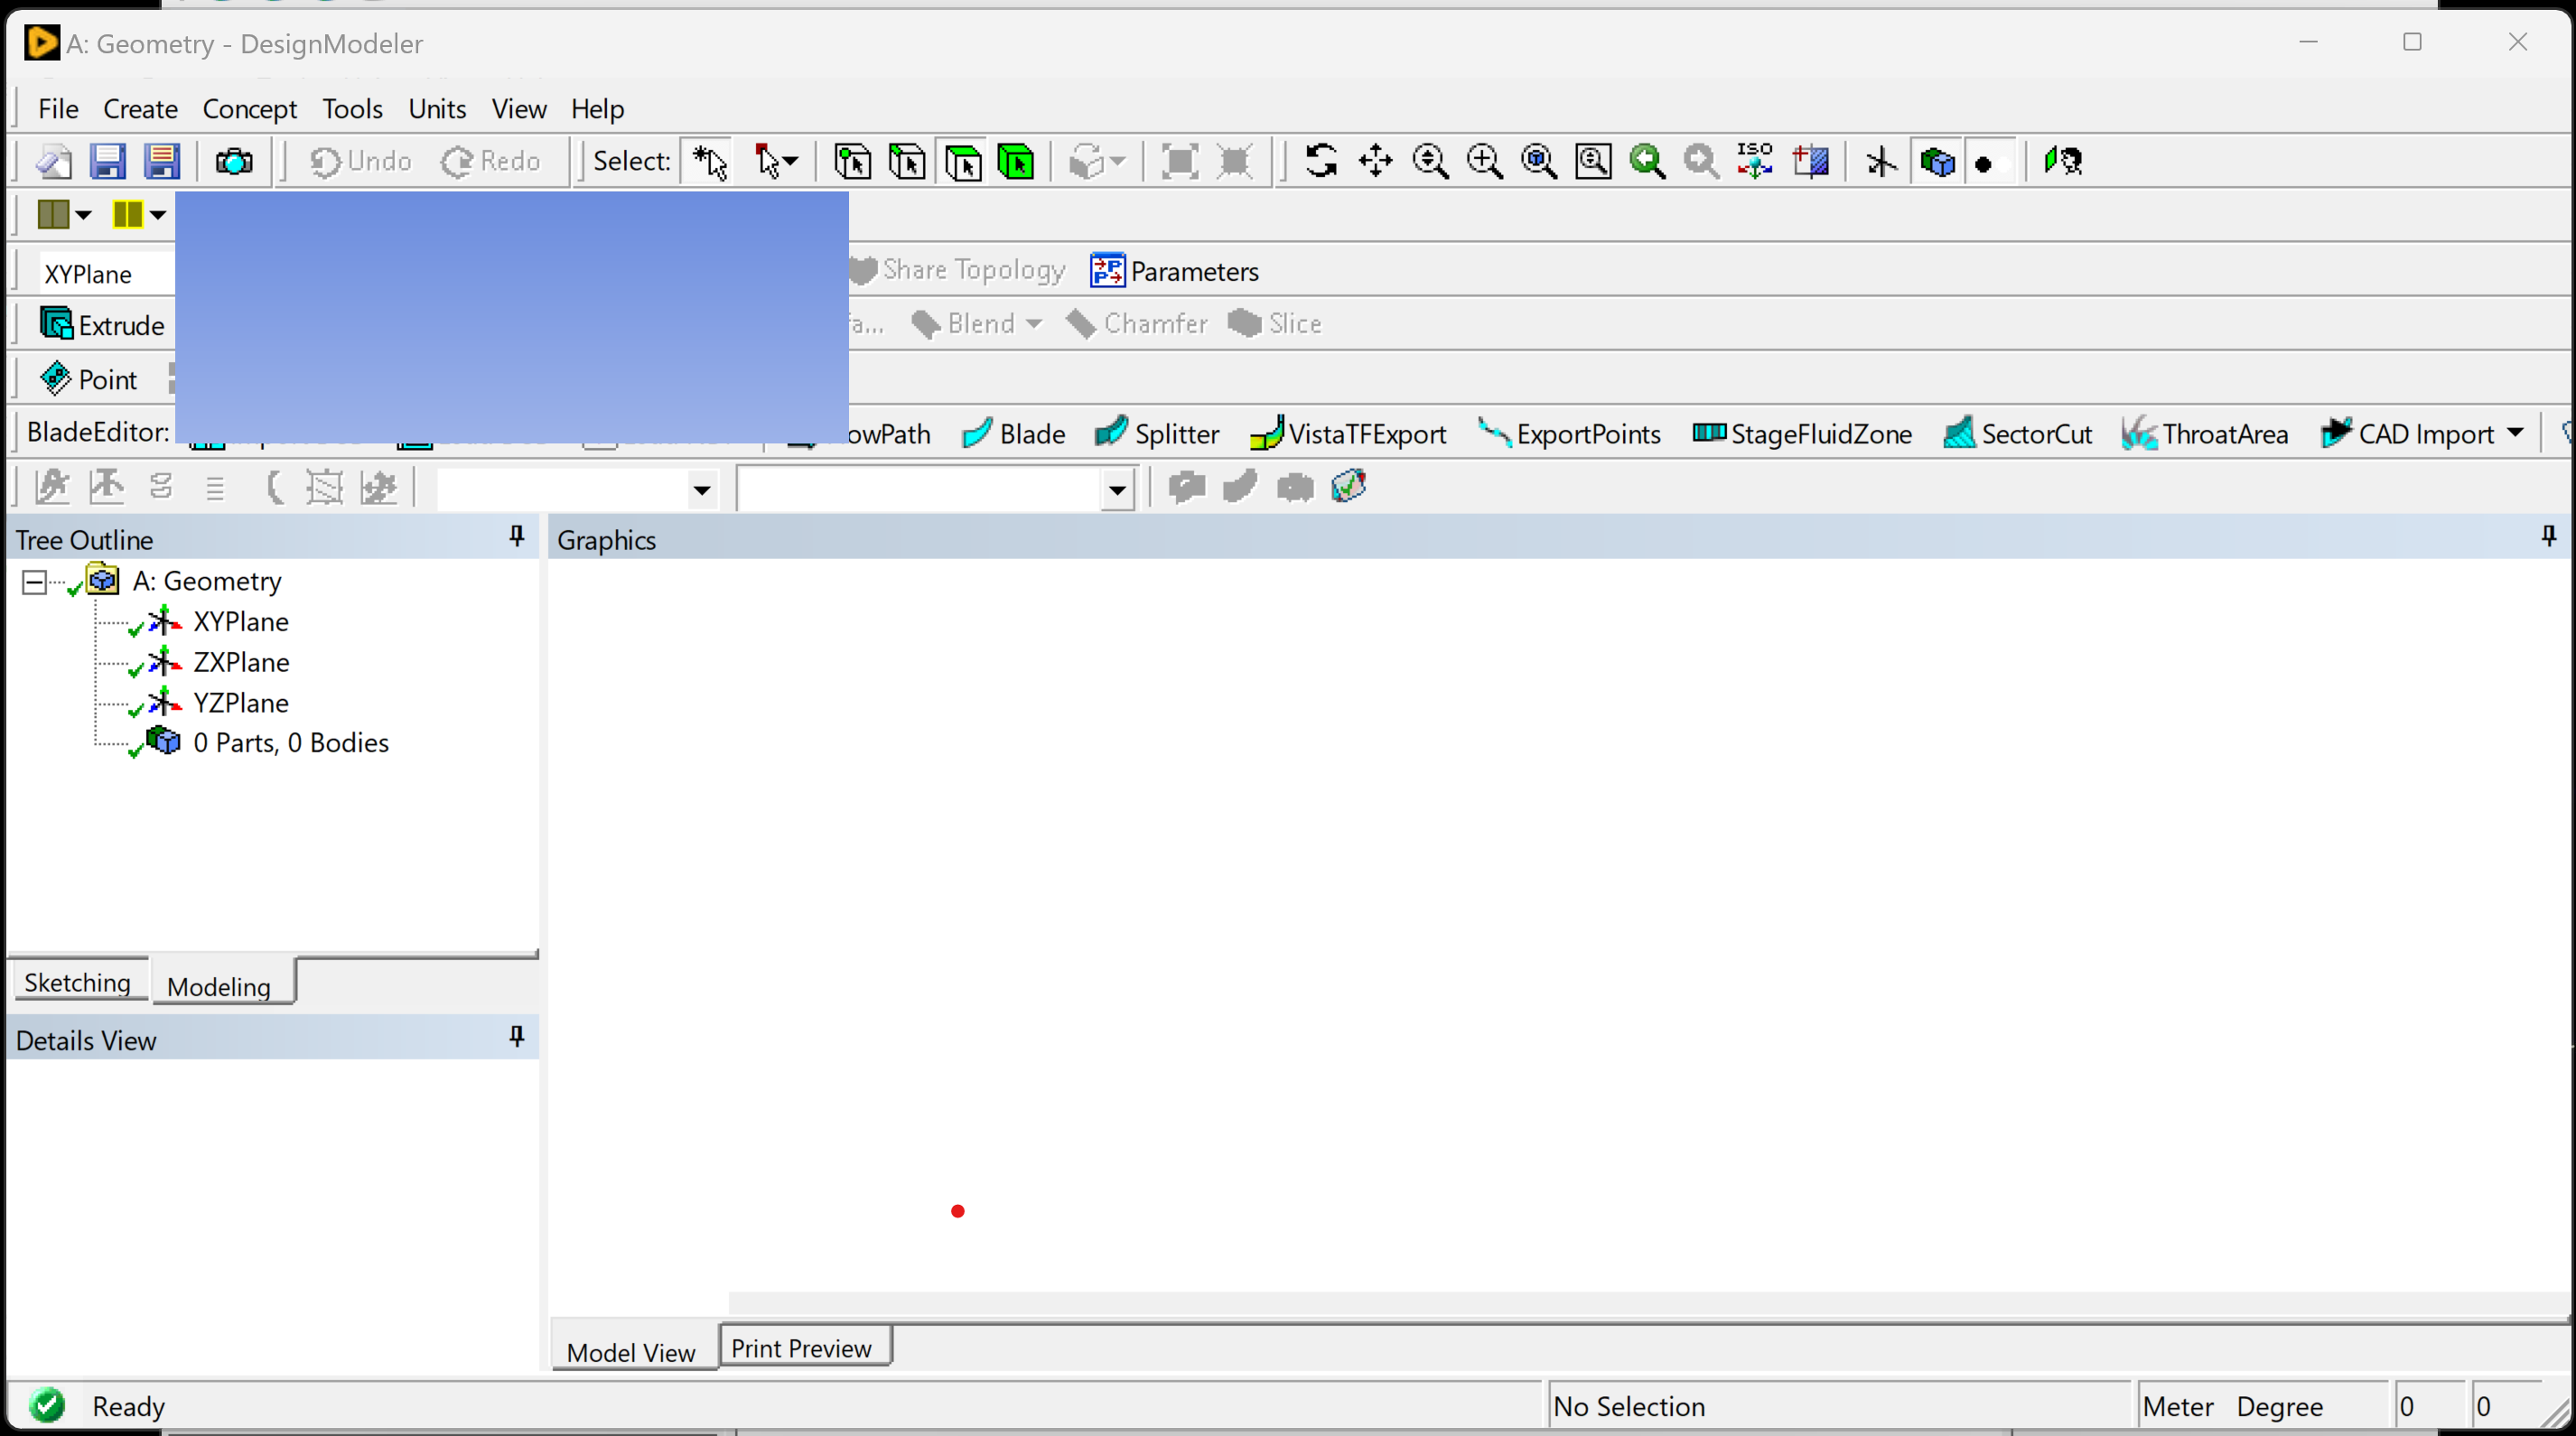Save the project with the blue floppy icon
Screen dimensions: 2576x1436
[x=107, y=161]
